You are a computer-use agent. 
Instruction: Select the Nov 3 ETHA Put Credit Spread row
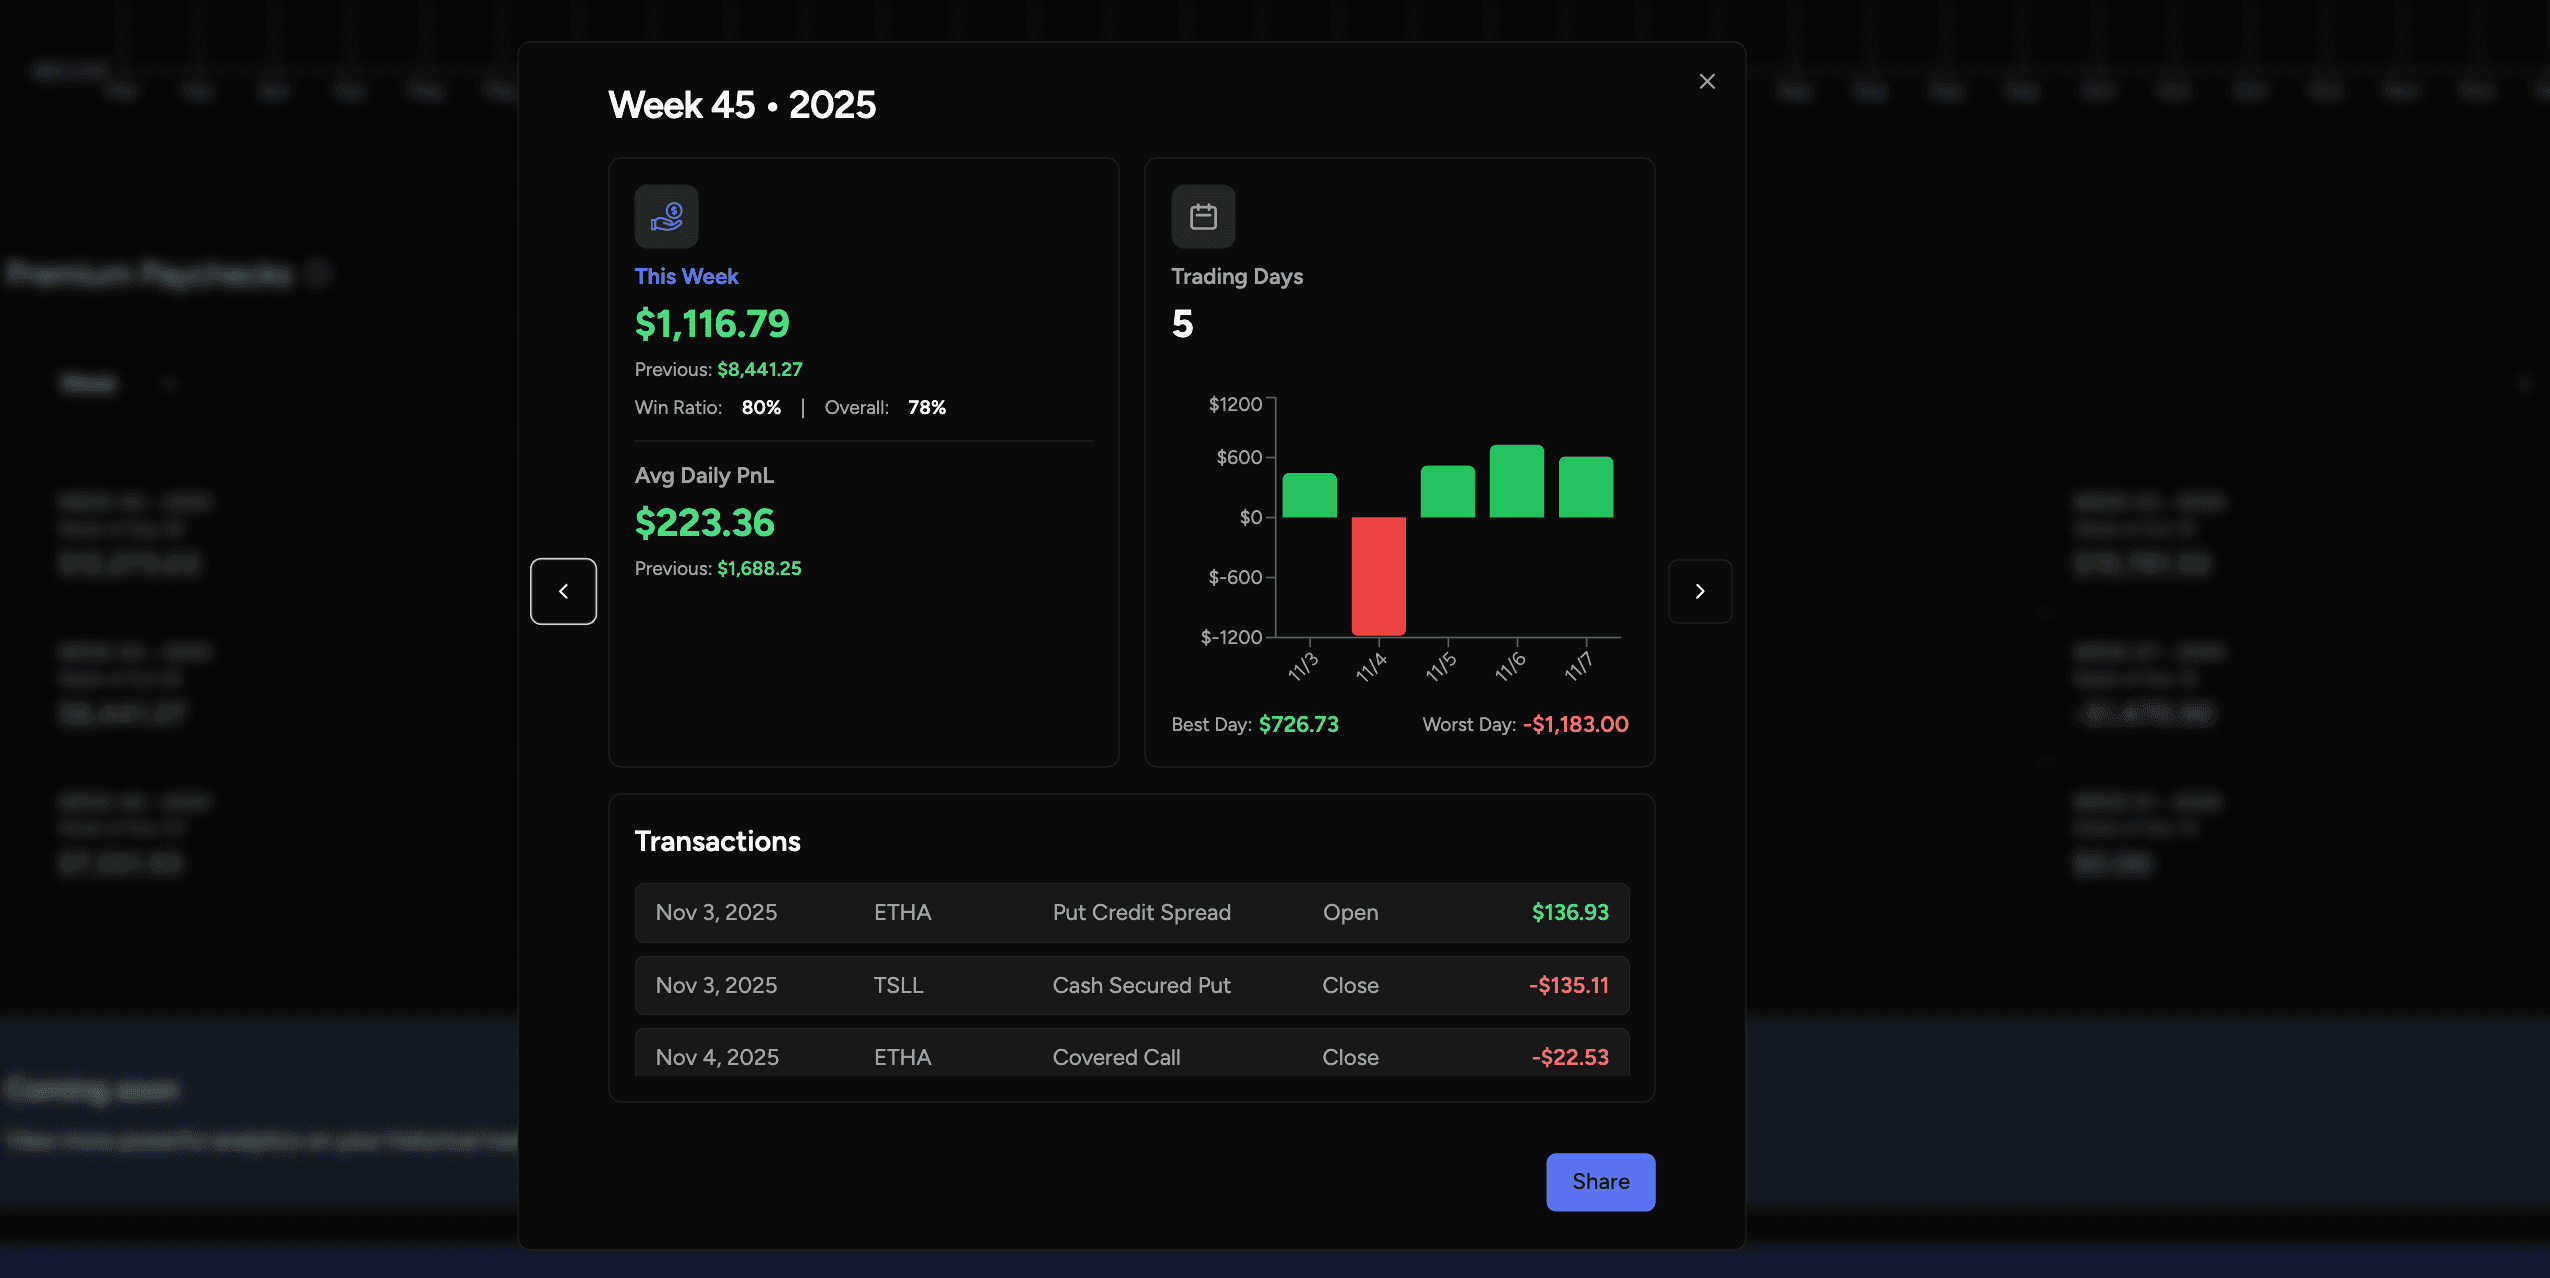point(1131,912)
